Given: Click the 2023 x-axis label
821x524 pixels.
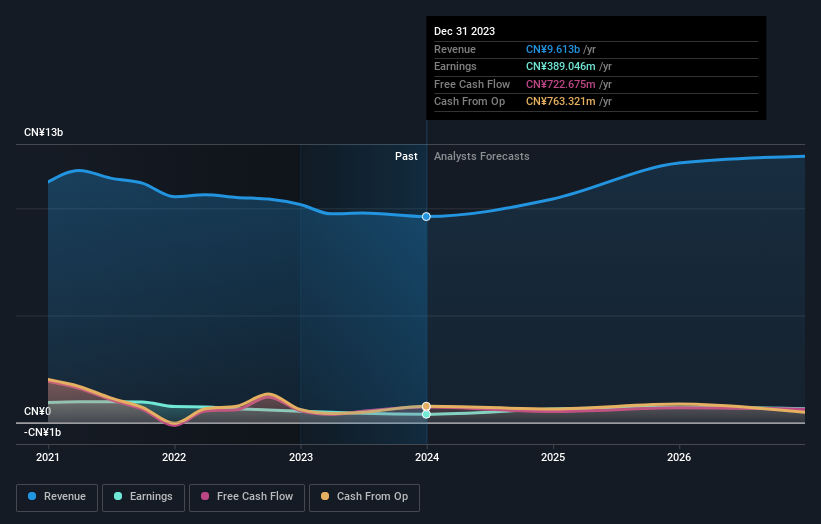Looking at the screenshot, I should 301,457.
